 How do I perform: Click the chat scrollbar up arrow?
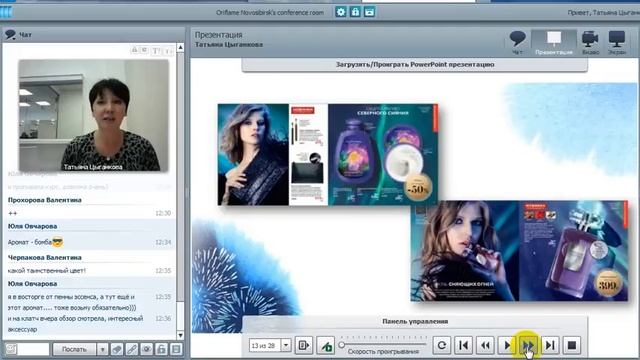coord(180,48)
